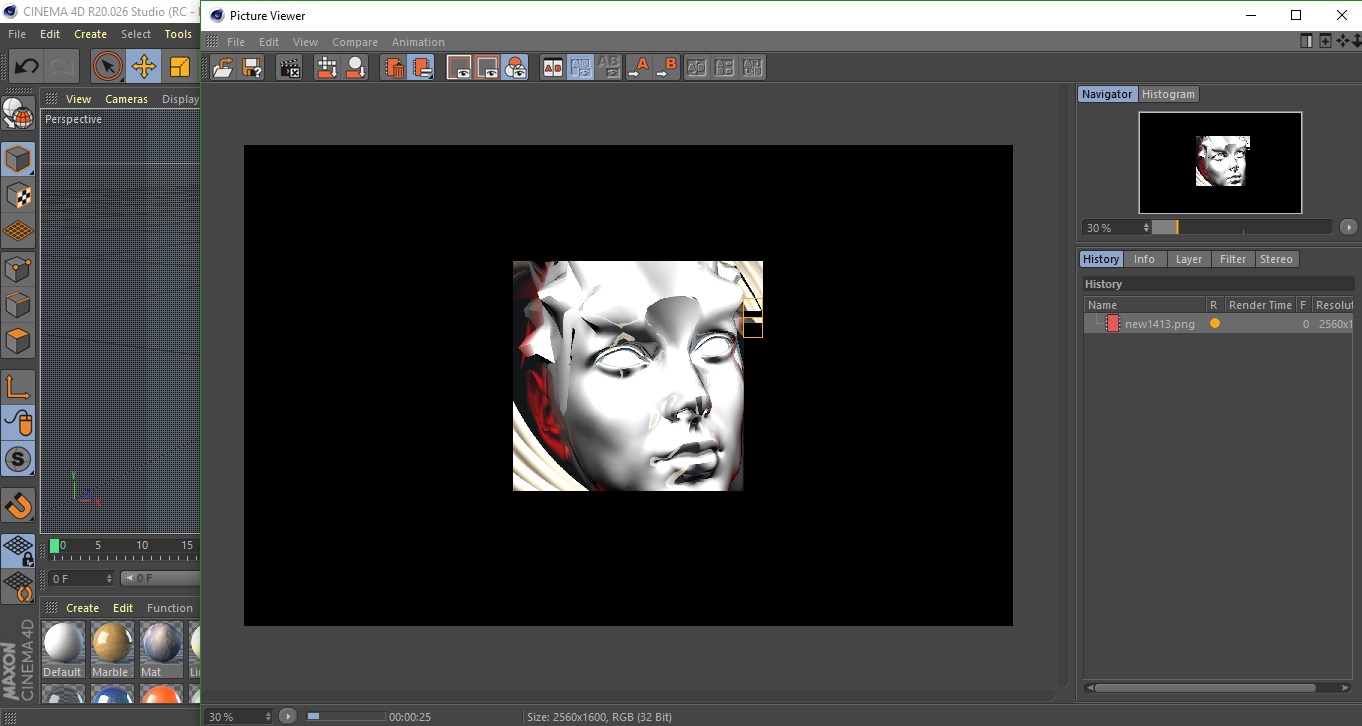Click the Remove Image trash icon
The height and width of the screenshot is (726, 1362).
coord(395,68)
